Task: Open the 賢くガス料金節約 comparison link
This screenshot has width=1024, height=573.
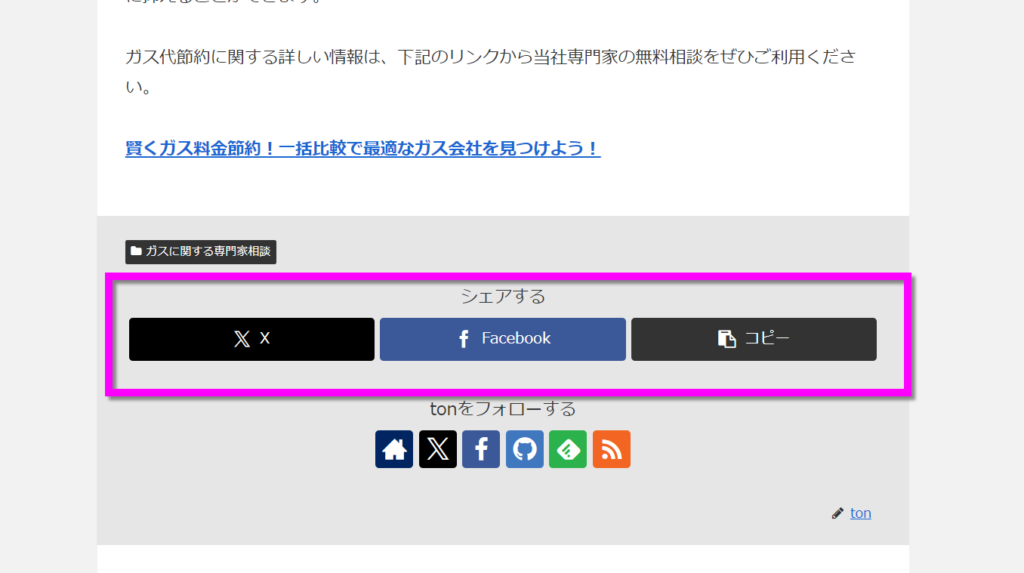Action: pos(362,148)
